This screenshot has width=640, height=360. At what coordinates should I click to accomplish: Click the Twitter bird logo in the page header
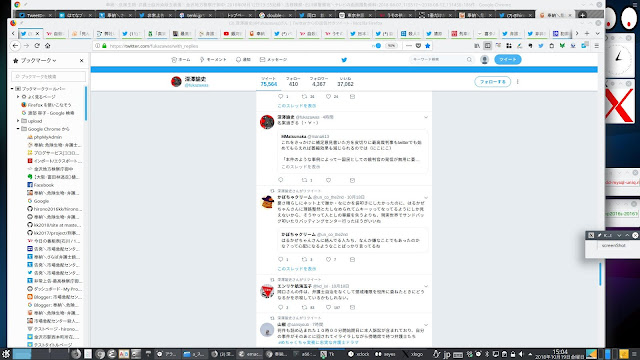pos(344,60)
